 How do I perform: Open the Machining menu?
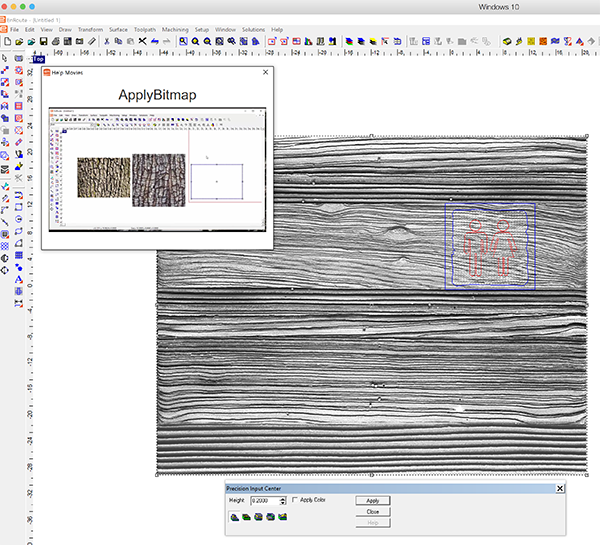click(x=174, y=29)
